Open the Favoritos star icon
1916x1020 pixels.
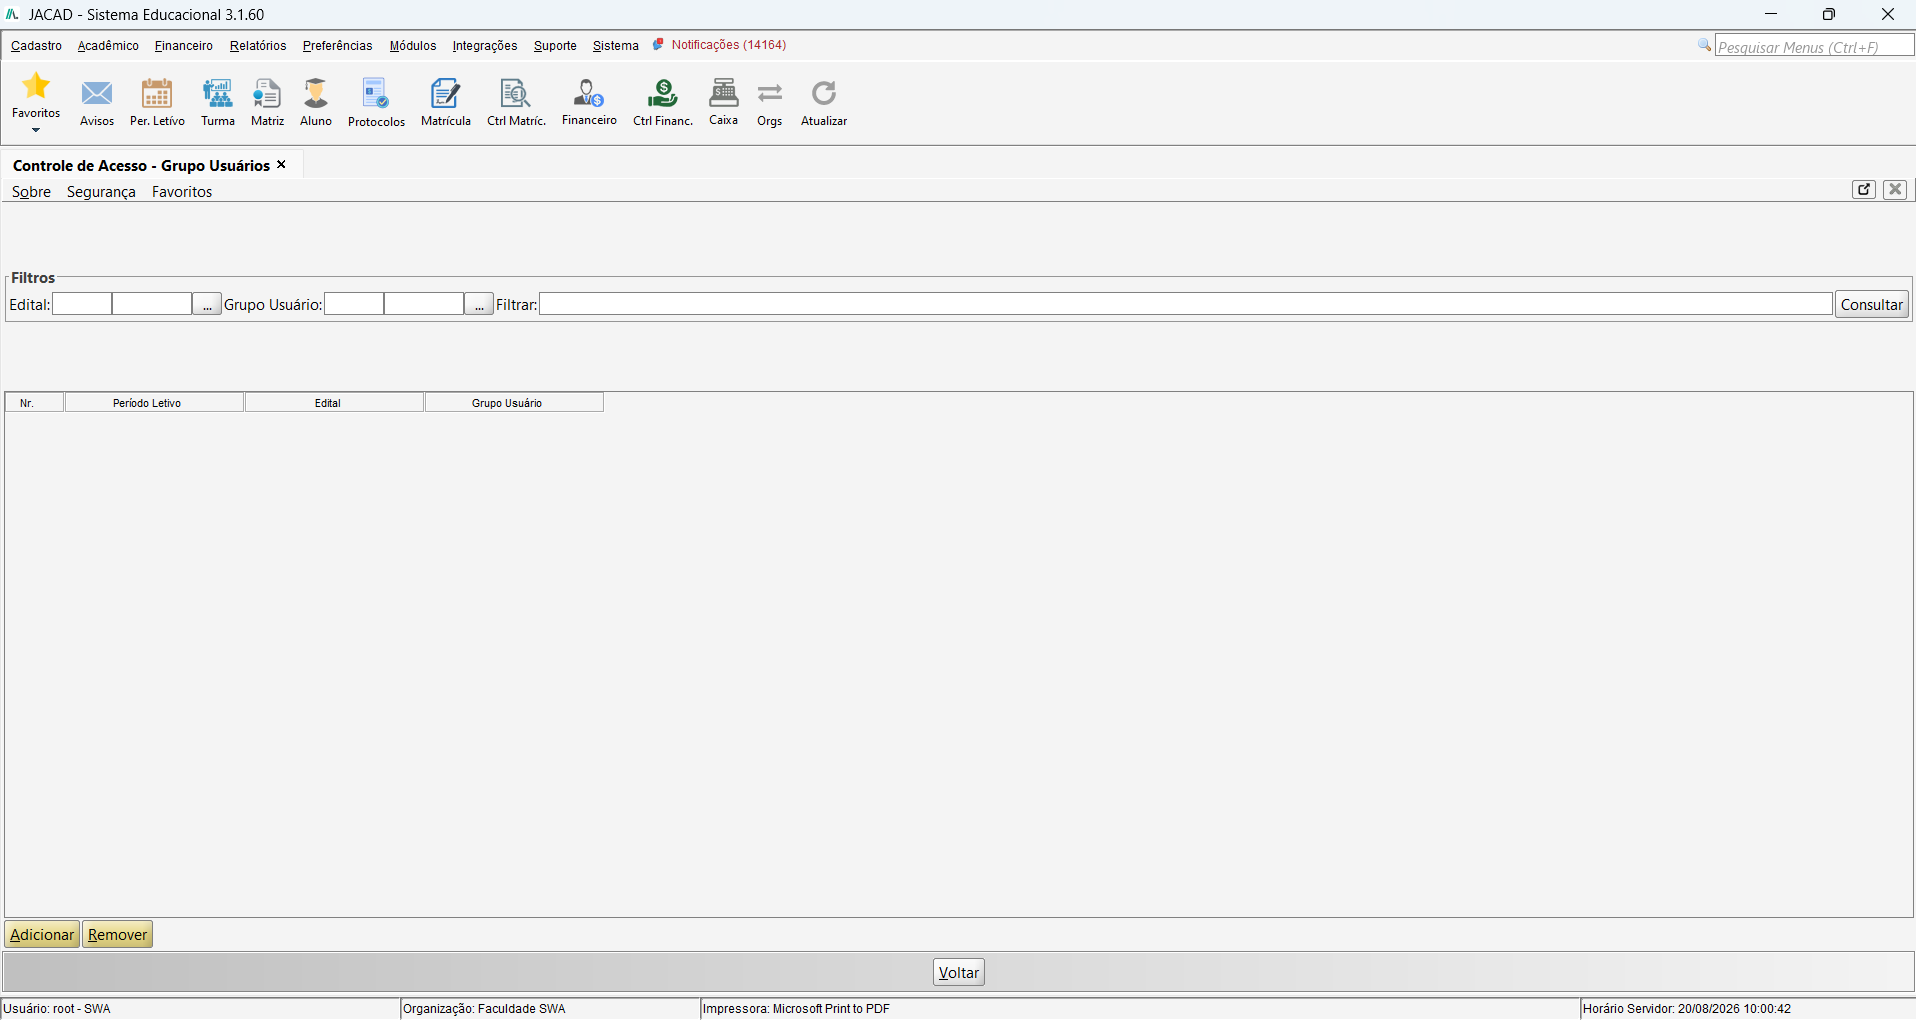click(x=36, y=86)
